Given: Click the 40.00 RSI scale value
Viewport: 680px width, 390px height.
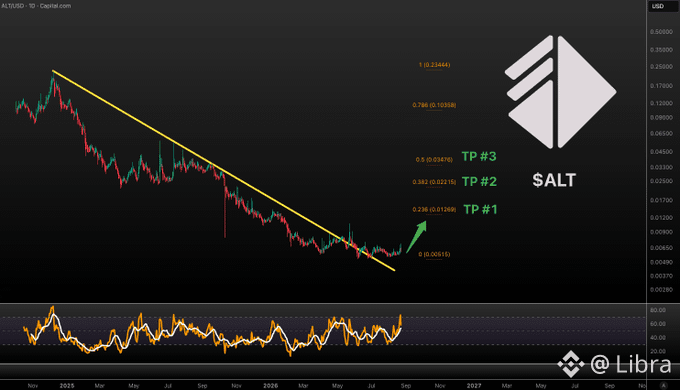Looking at the screenshot, I should (658, 338).
